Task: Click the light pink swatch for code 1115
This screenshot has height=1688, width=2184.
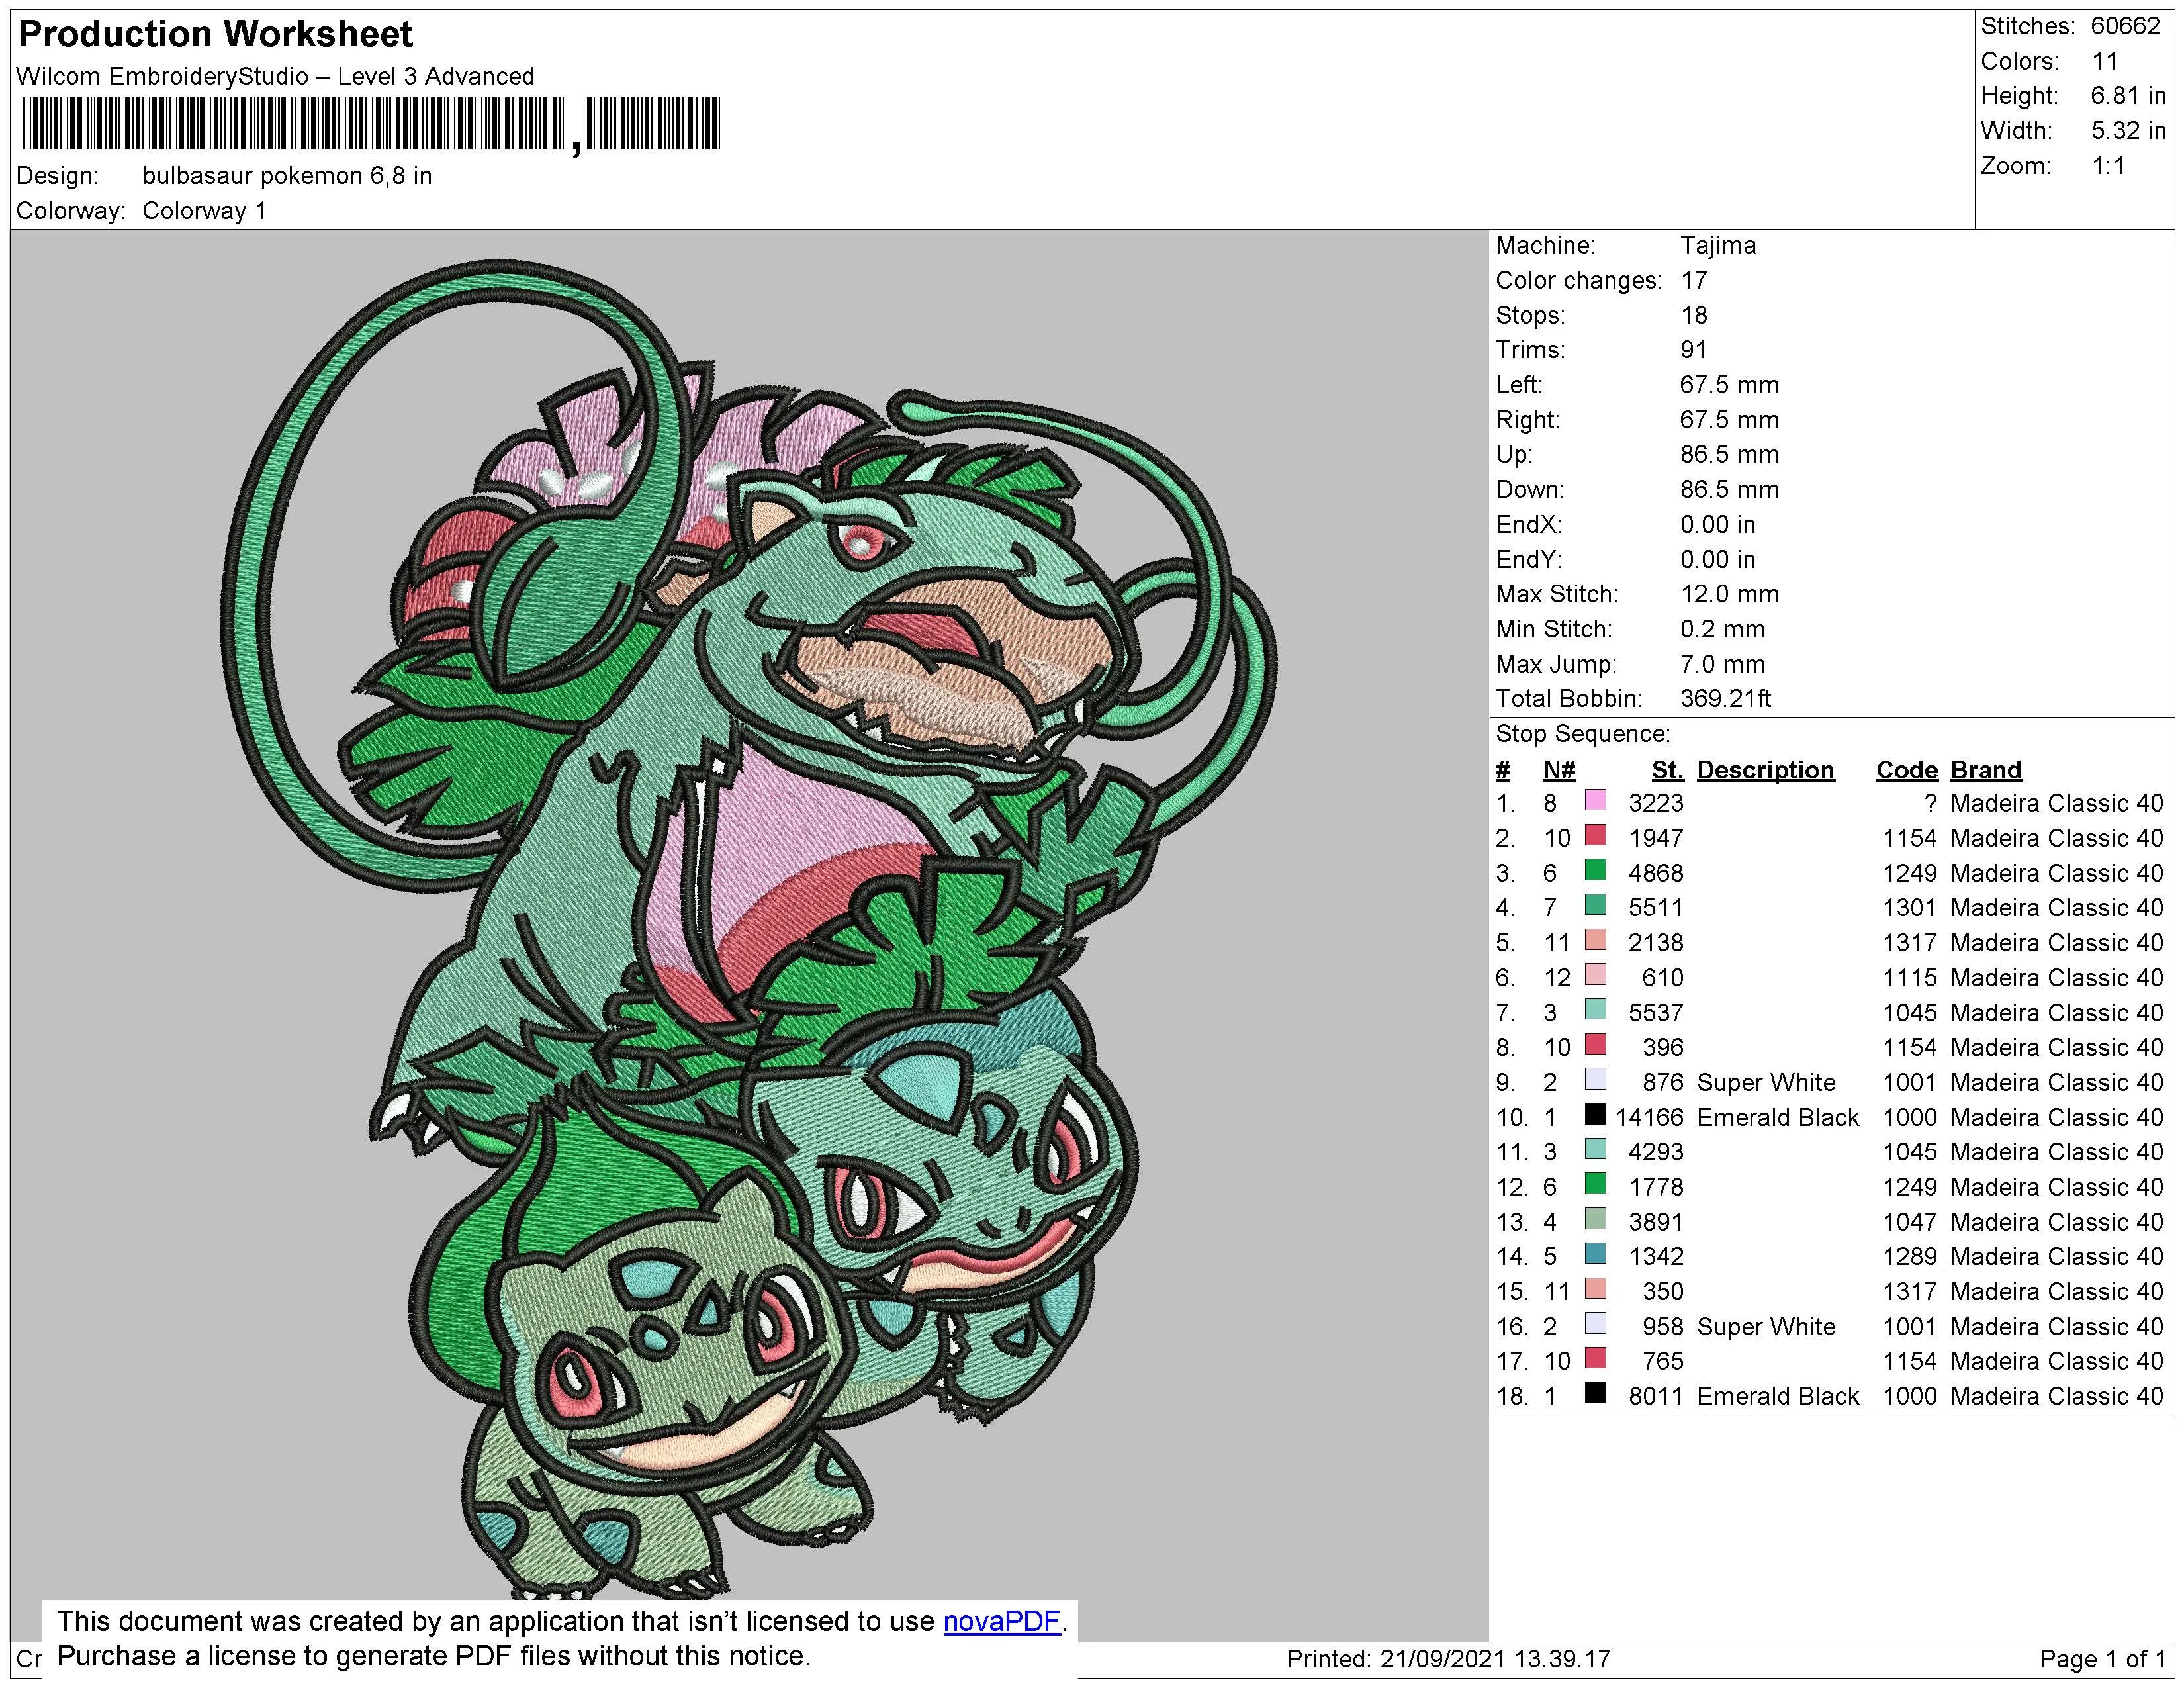Action: coord(1595,975)
